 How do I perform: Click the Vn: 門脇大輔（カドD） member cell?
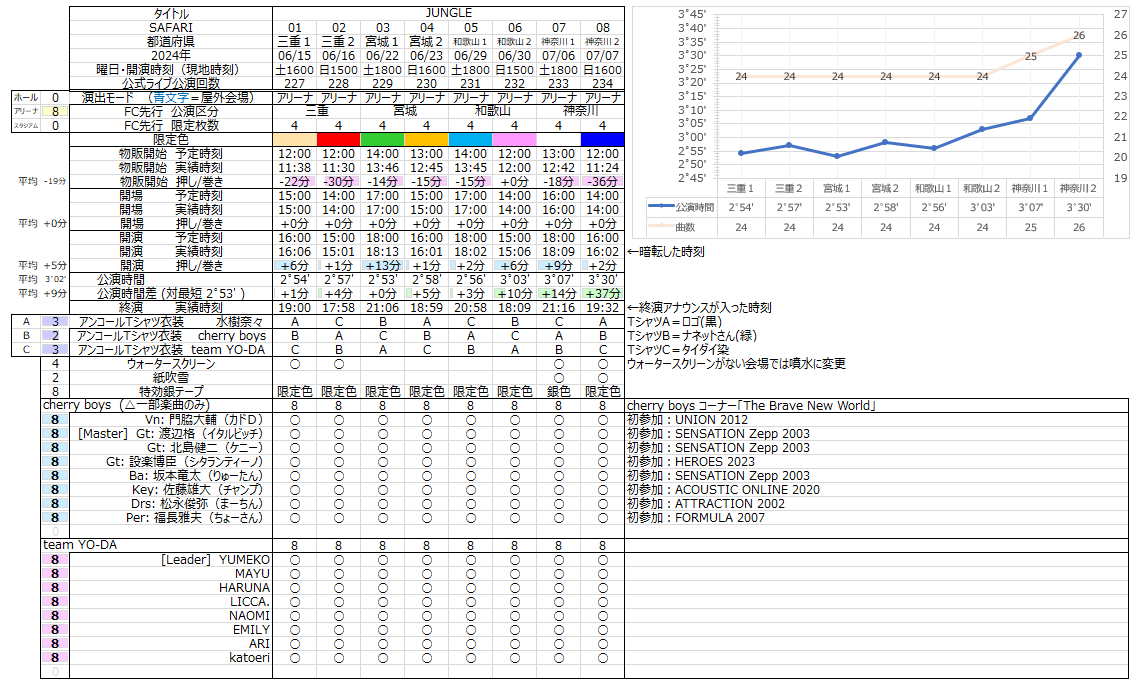click(x=171, y=419)
